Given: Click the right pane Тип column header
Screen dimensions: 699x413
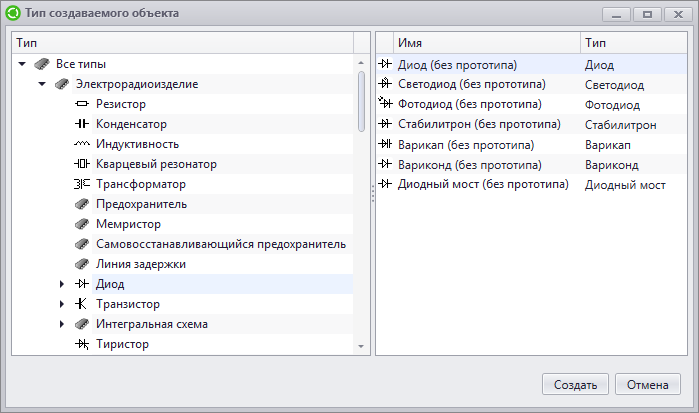Looking at the screenshot, I should (x=633, y=43).
